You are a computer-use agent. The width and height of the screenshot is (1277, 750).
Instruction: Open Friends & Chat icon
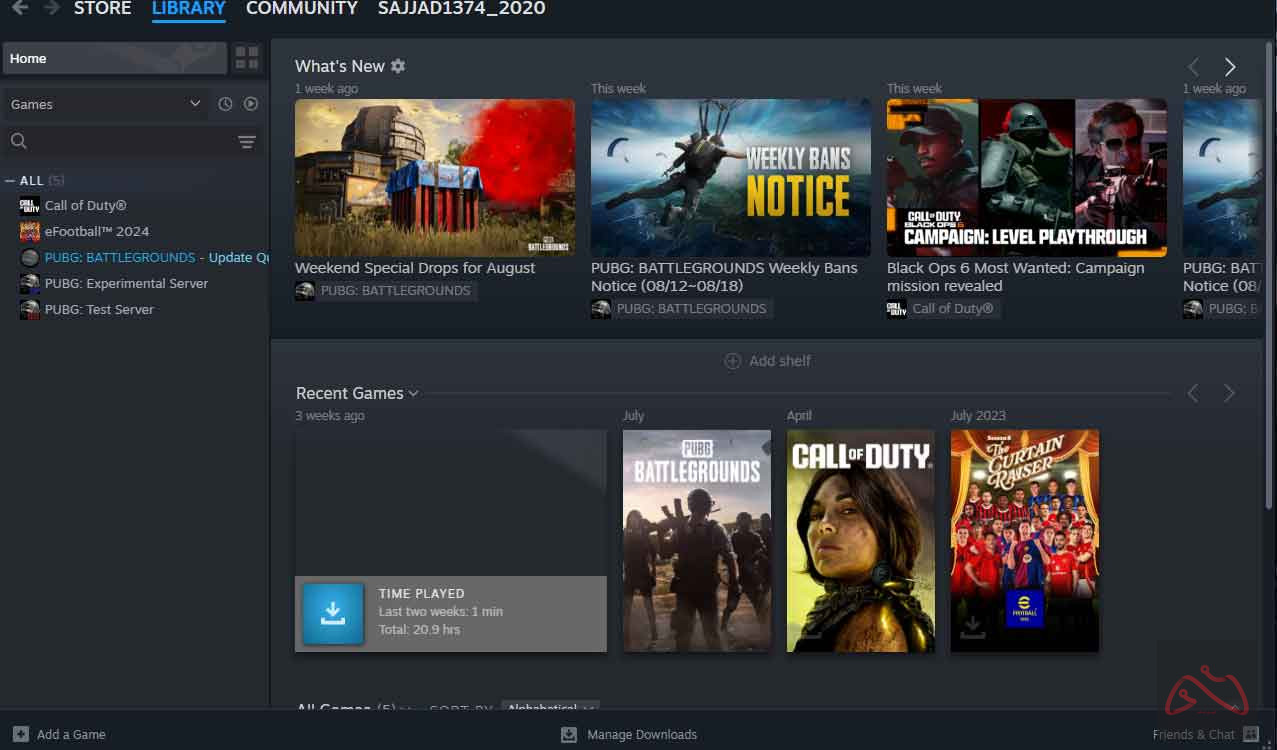1251,734
